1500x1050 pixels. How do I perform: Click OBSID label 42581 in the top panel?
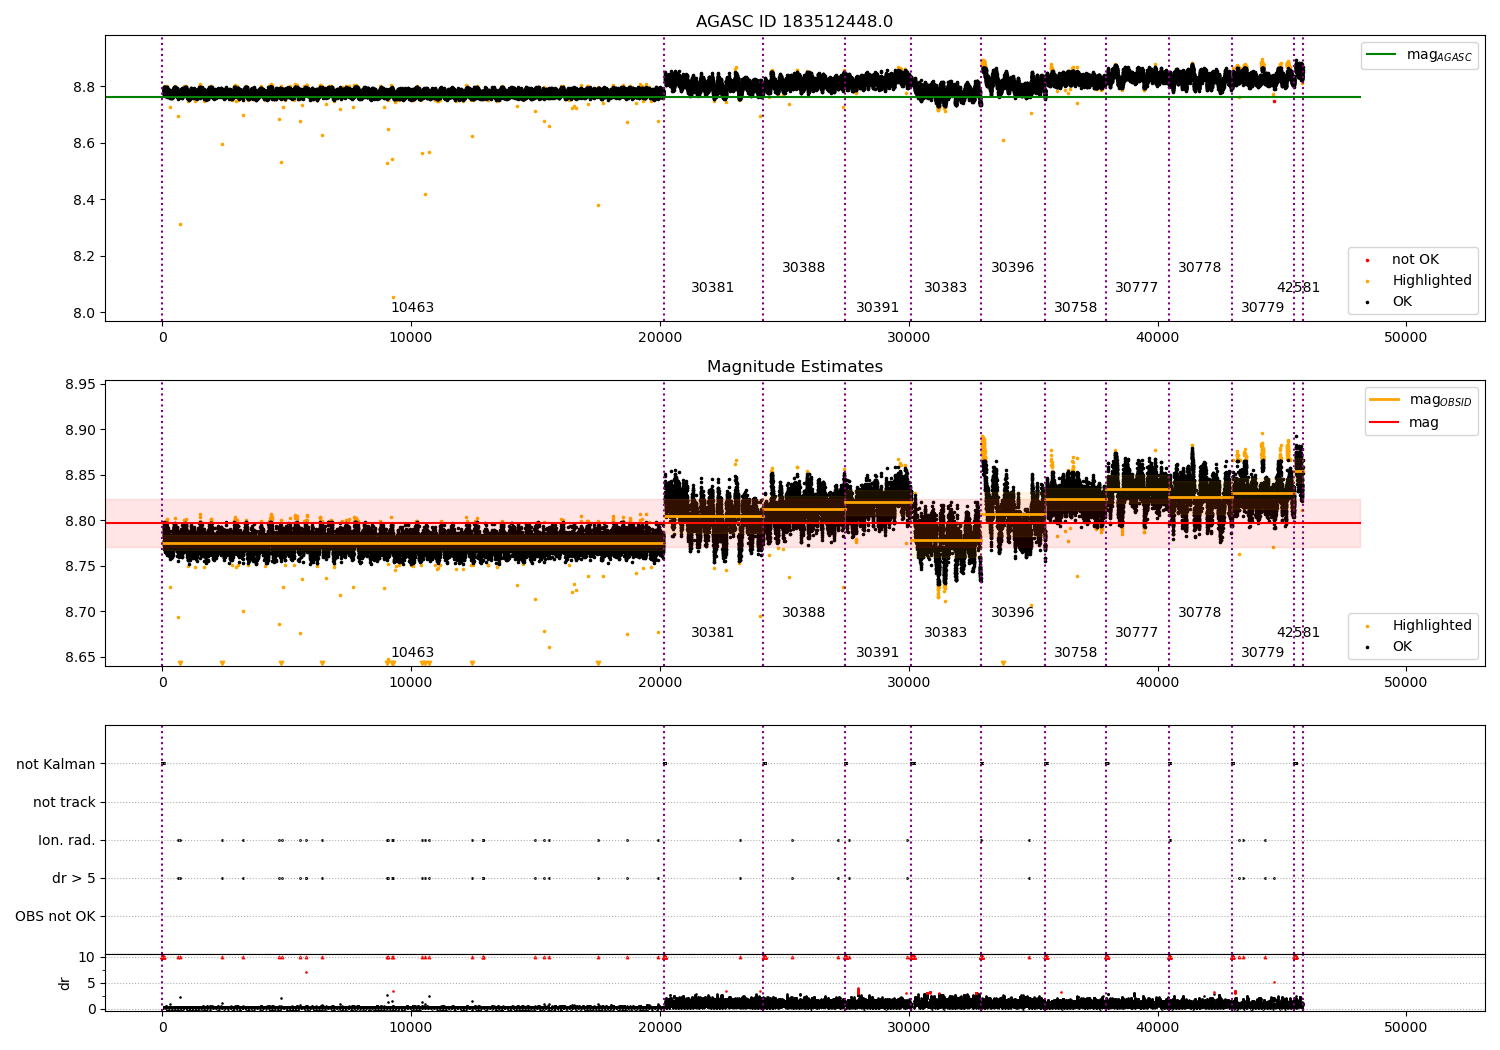coord(1298,288)
